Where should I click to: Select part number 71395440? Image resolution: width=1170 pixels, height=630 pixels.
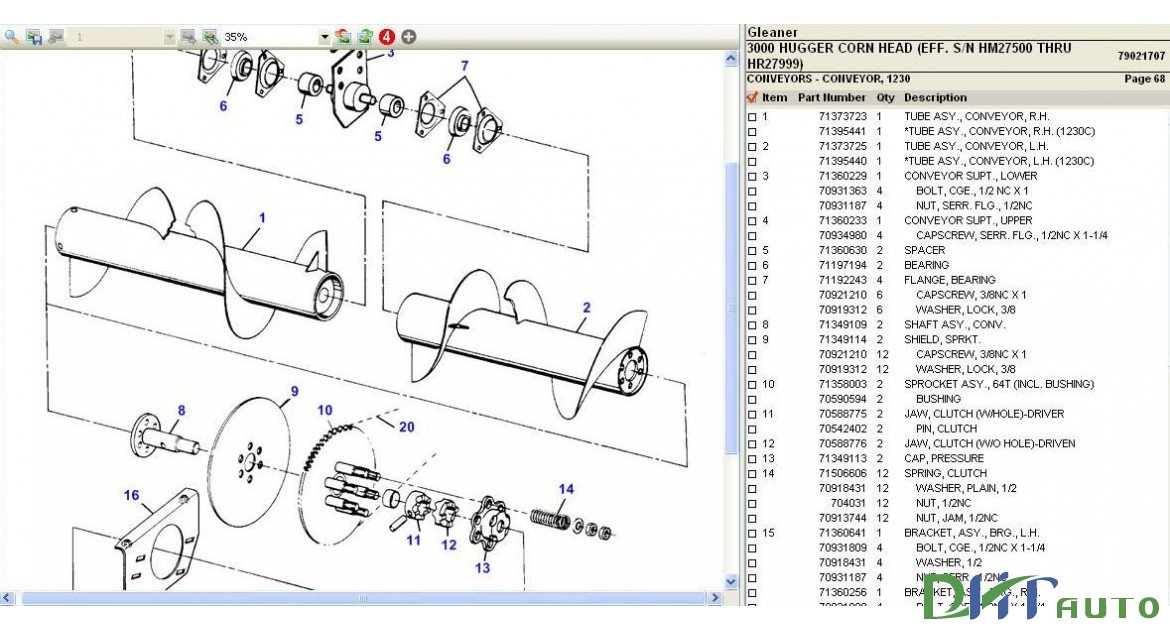(842, 161)
